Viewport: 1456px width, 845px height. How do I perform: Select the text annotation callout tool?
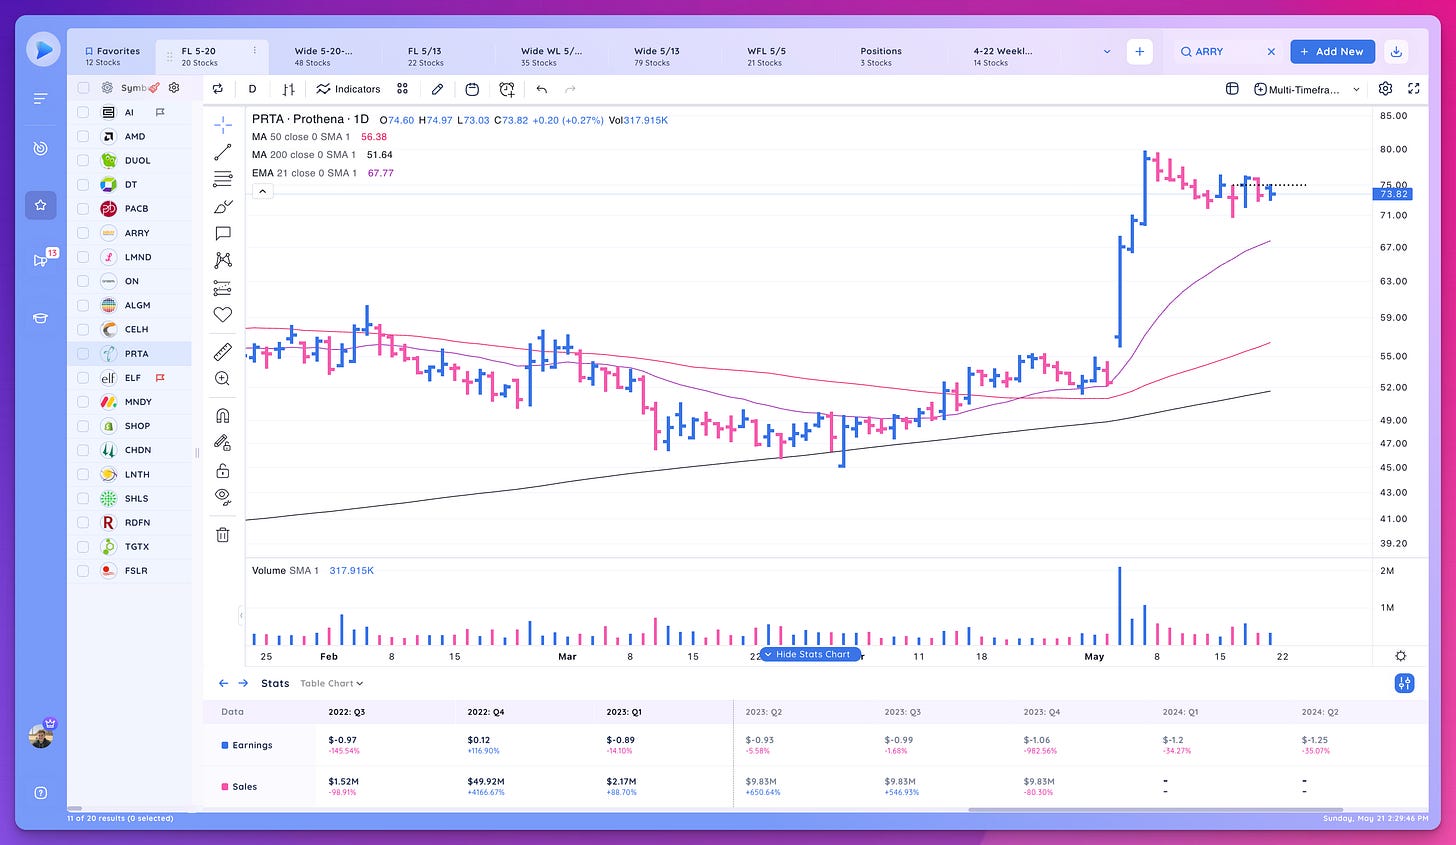click(x=223, y=233)
